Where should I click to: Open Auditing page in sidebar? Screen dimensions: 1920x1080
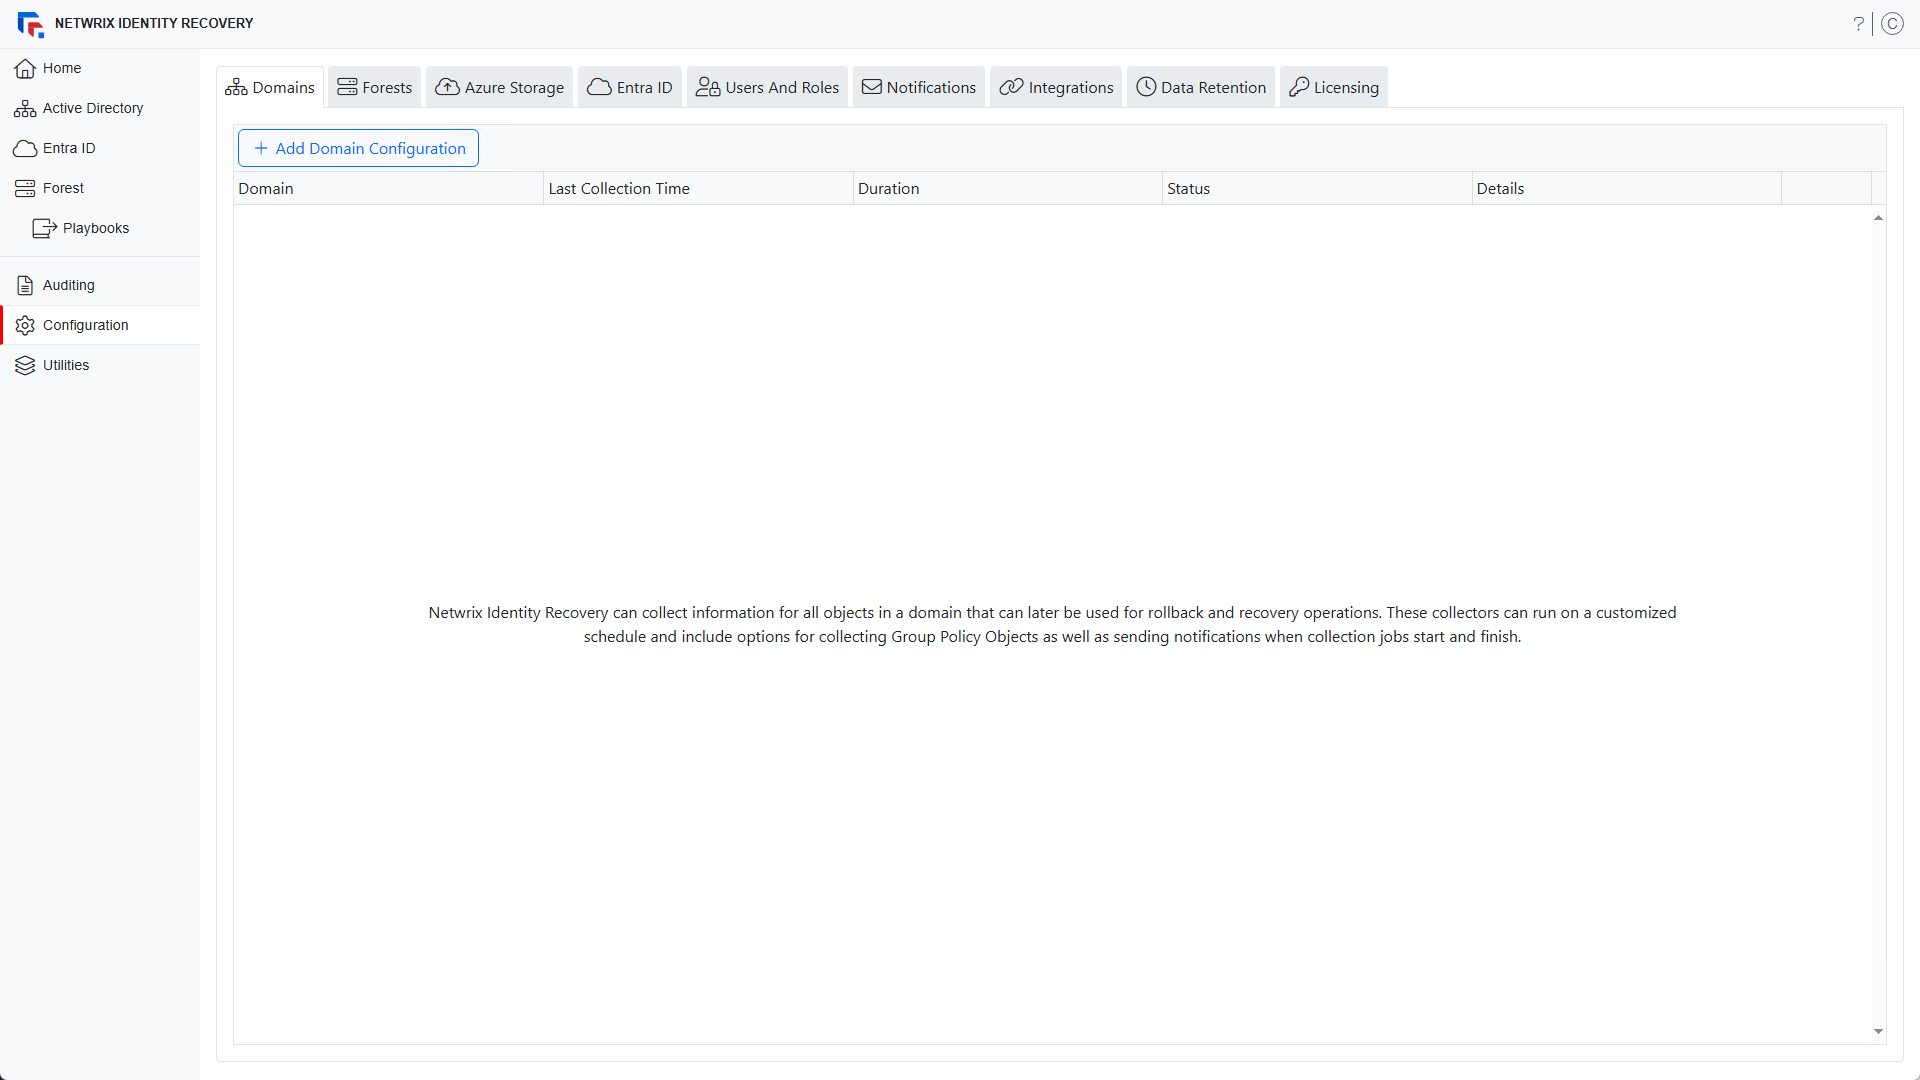coord(68,285)
